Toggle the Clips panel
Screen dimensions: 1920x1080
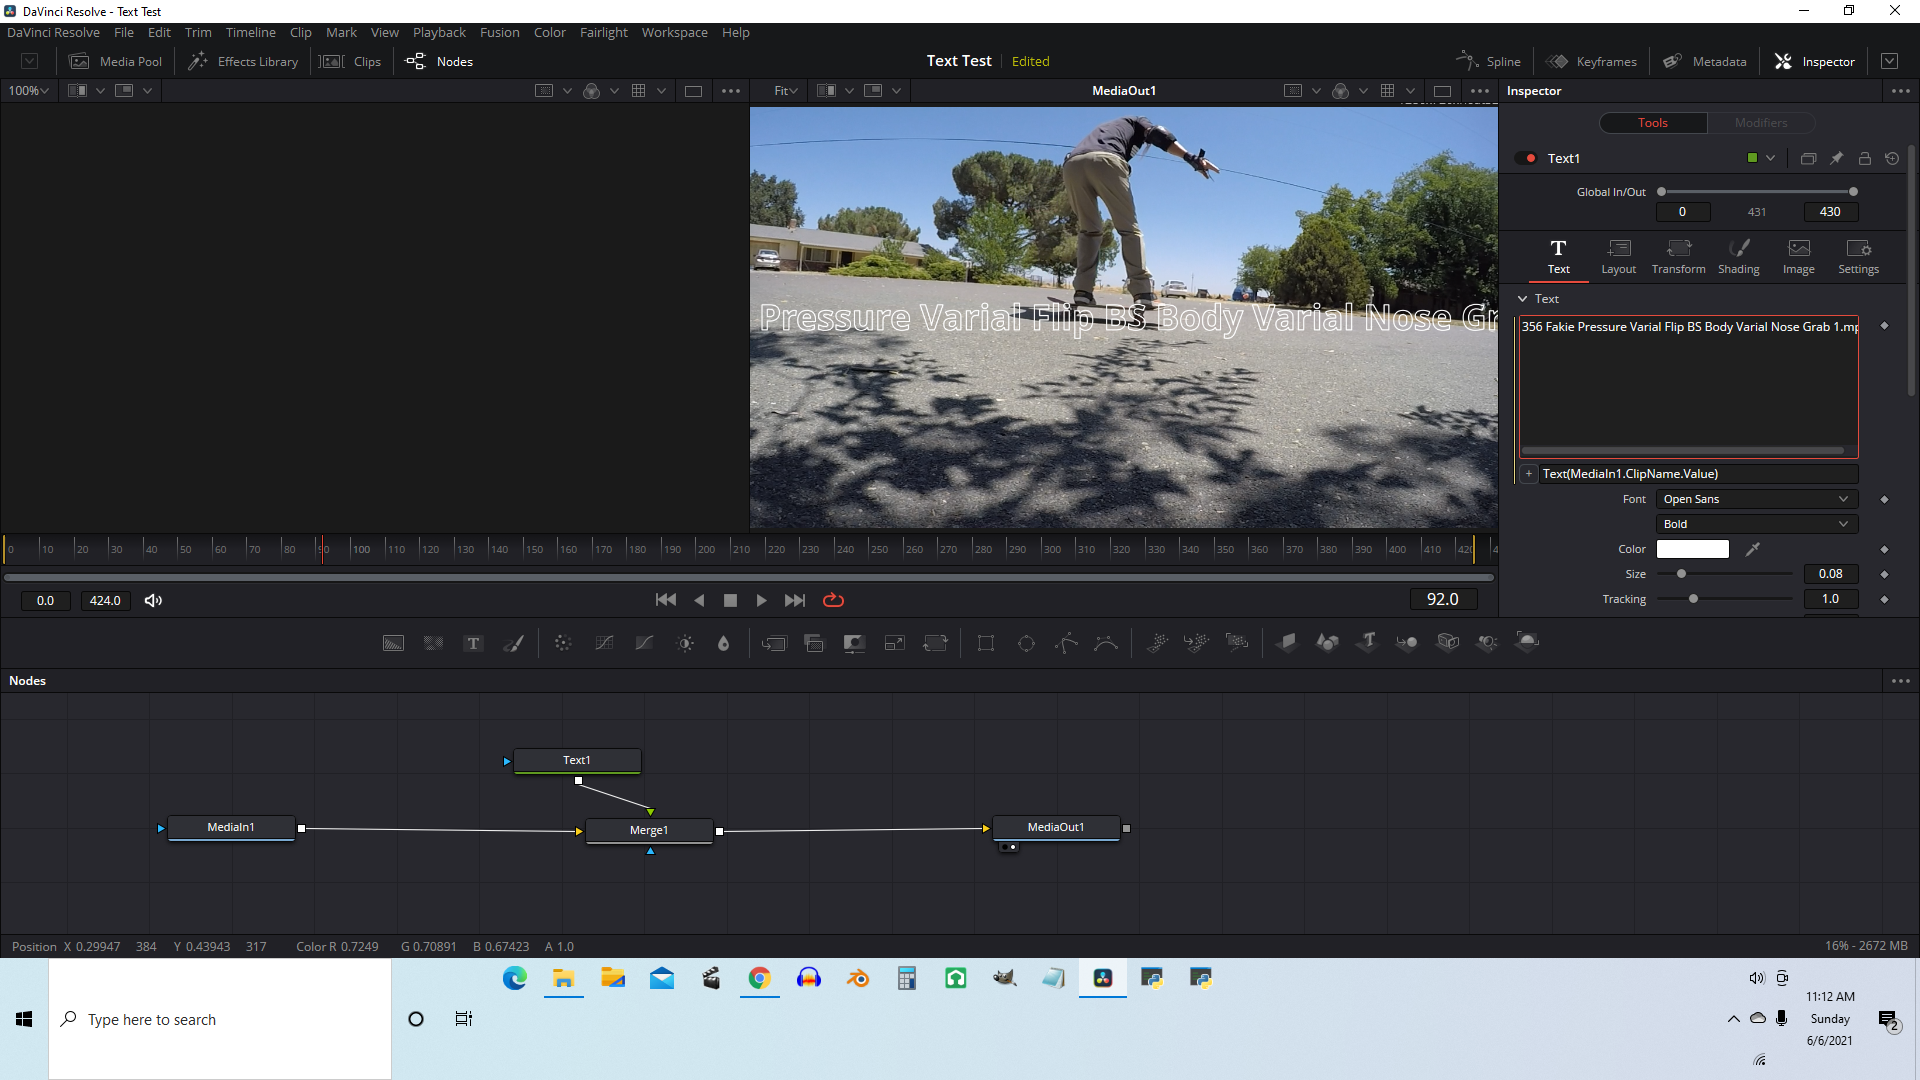pos(350,61)
